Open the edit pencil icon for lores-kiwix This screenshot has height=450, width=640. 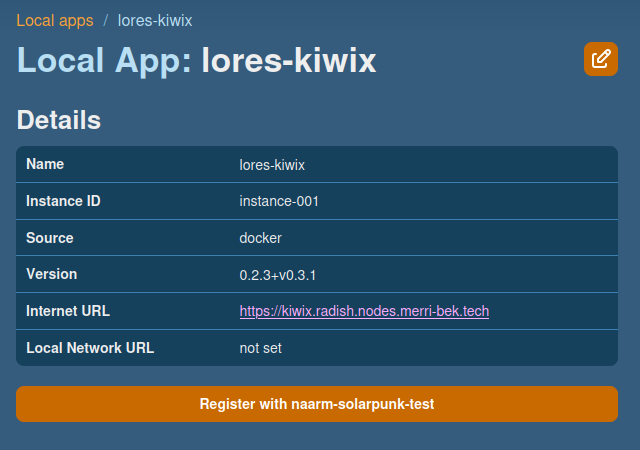click(x=600, y=59)
